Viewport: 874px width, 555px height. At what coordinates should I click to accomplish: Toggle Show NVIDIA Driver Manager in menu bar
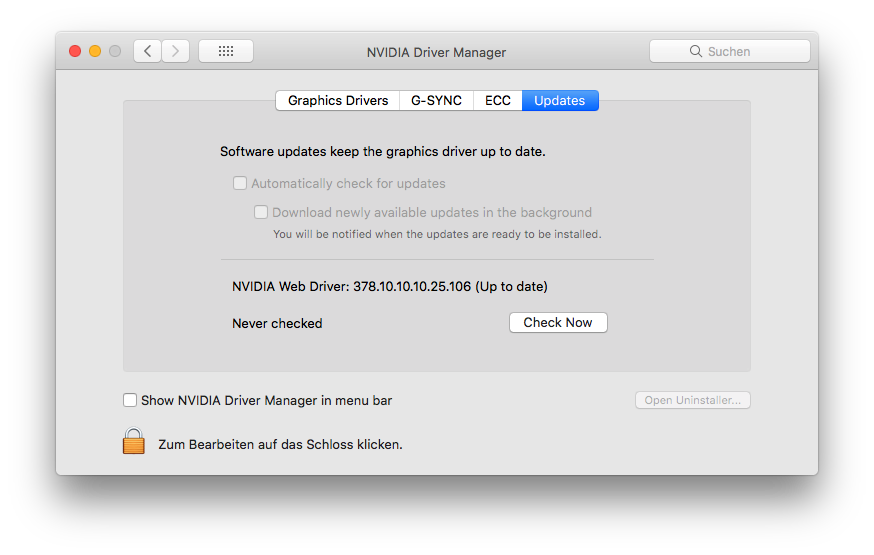pos(130,400)
